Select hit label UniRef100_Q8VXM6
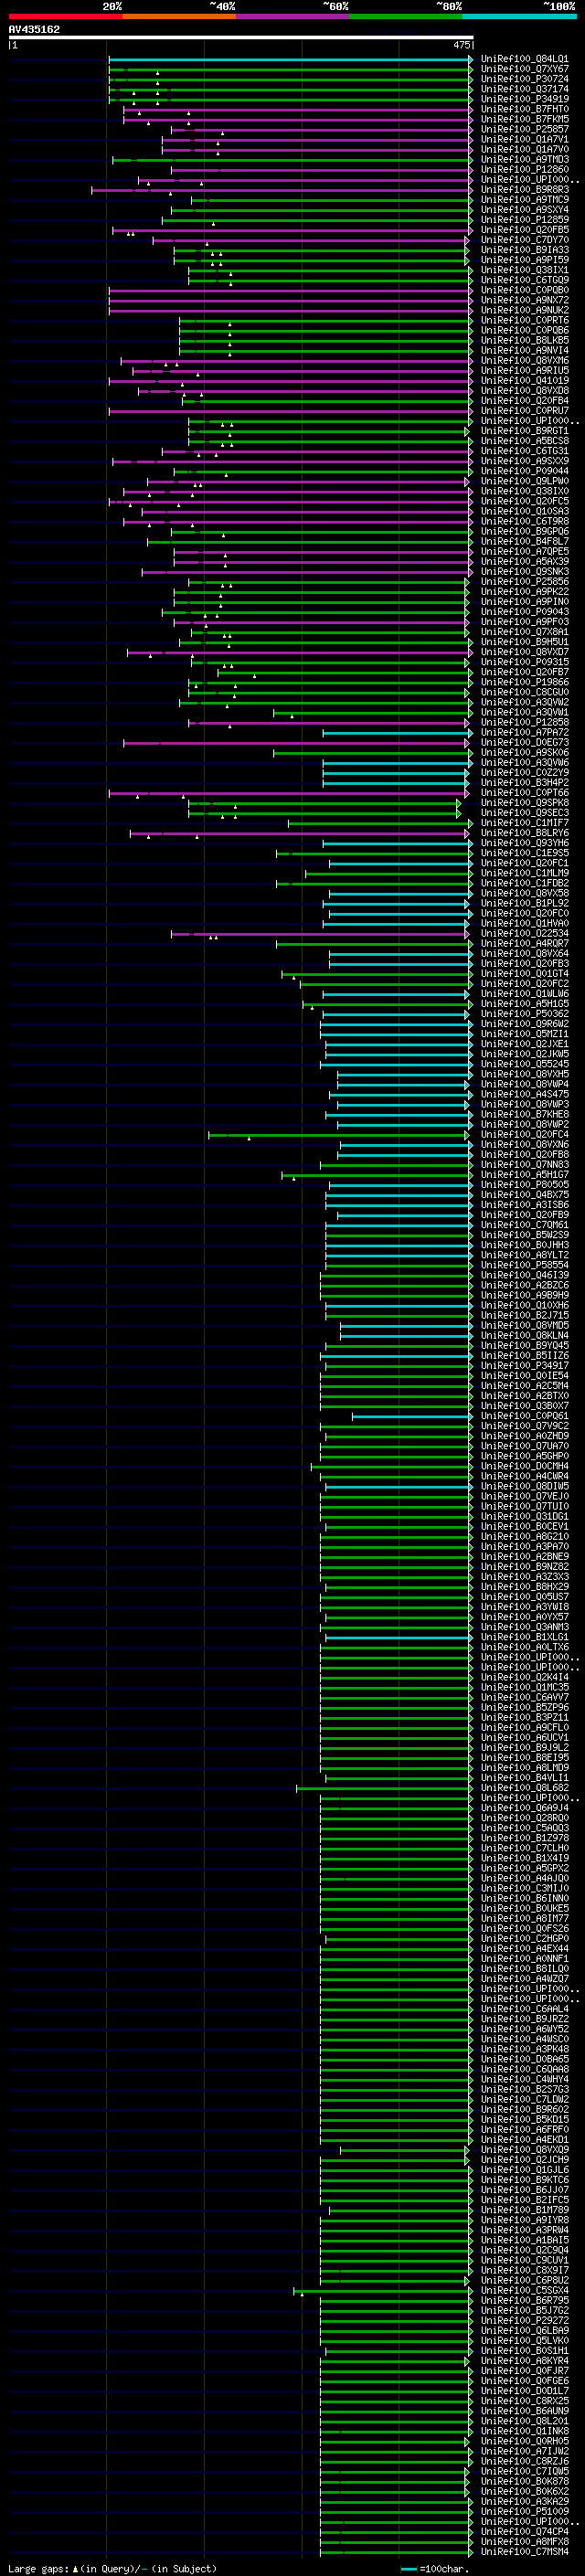The width and height of the screenshot is (585, 2576). 524,361
